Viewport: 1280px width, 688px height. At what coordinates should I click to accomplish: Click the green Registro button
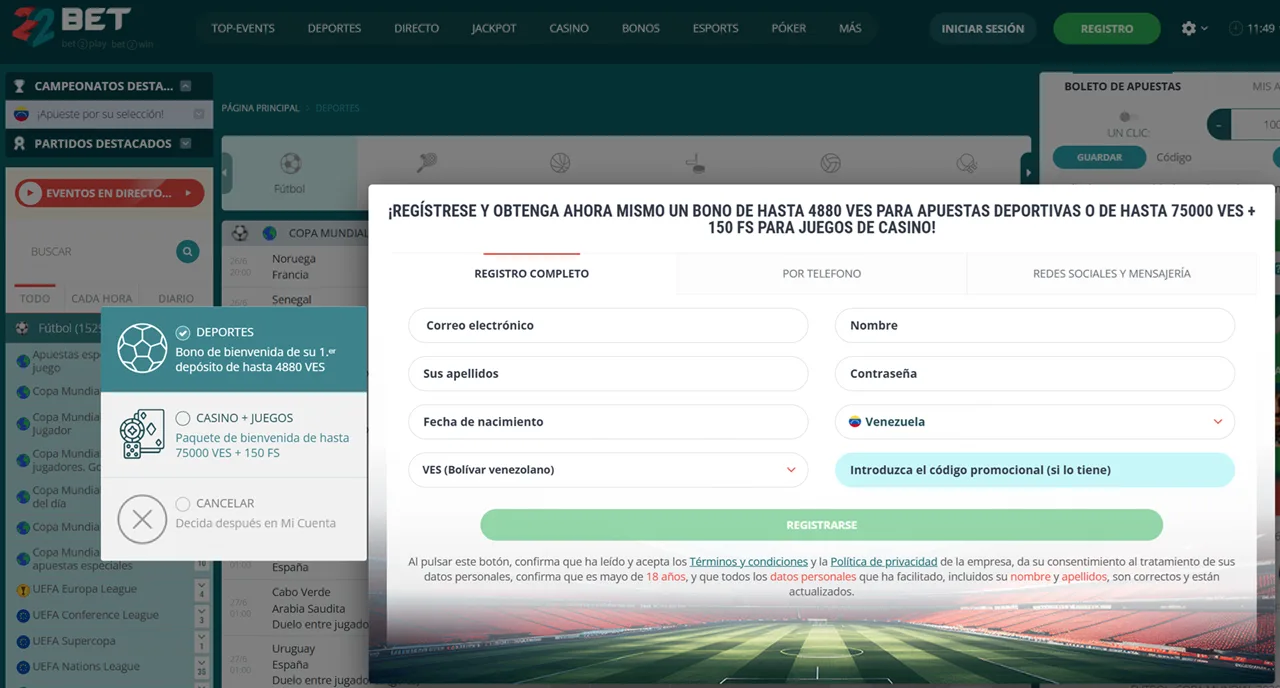(x=1107, y=29)
